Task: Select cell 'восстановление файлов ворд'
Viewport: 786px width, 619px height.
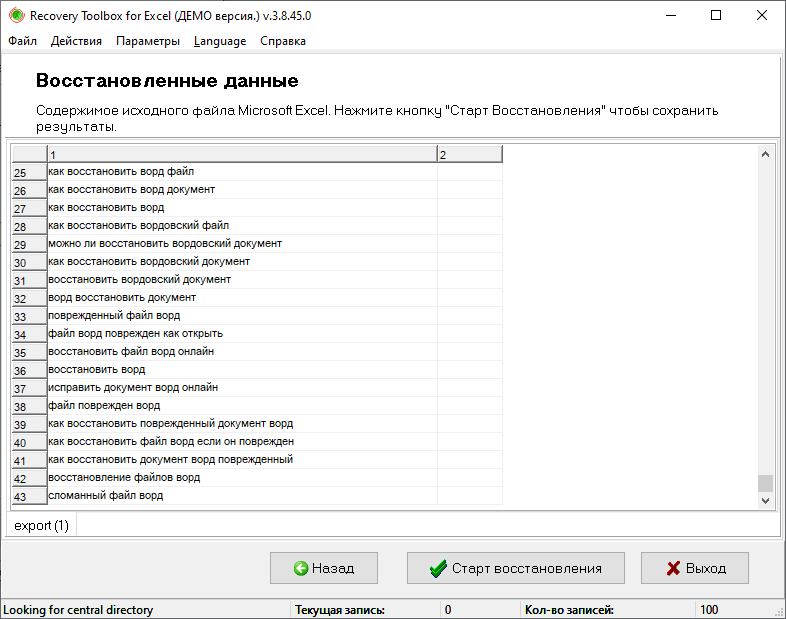Action: pyautogui.click(x=242, y=478)
